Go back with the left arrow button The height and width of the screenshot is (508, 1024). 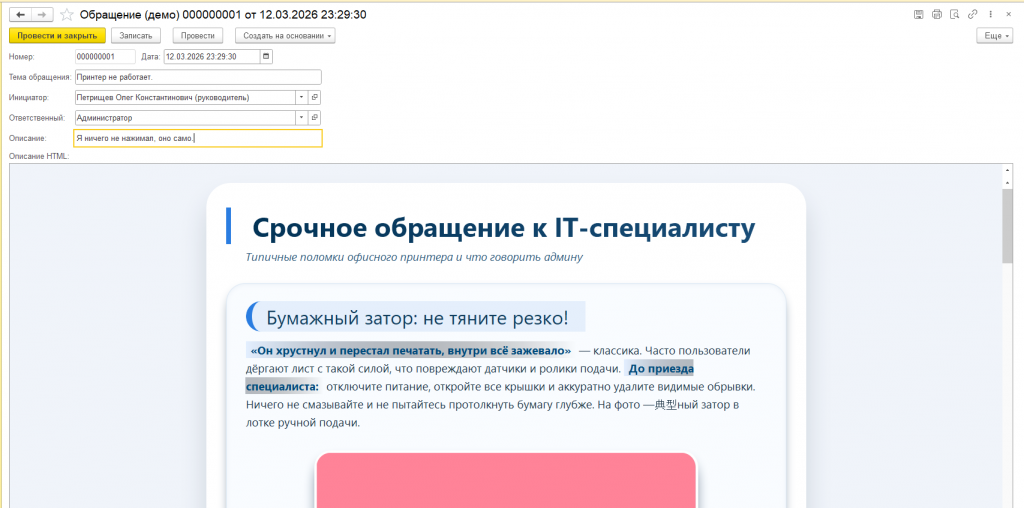point(20,15)
